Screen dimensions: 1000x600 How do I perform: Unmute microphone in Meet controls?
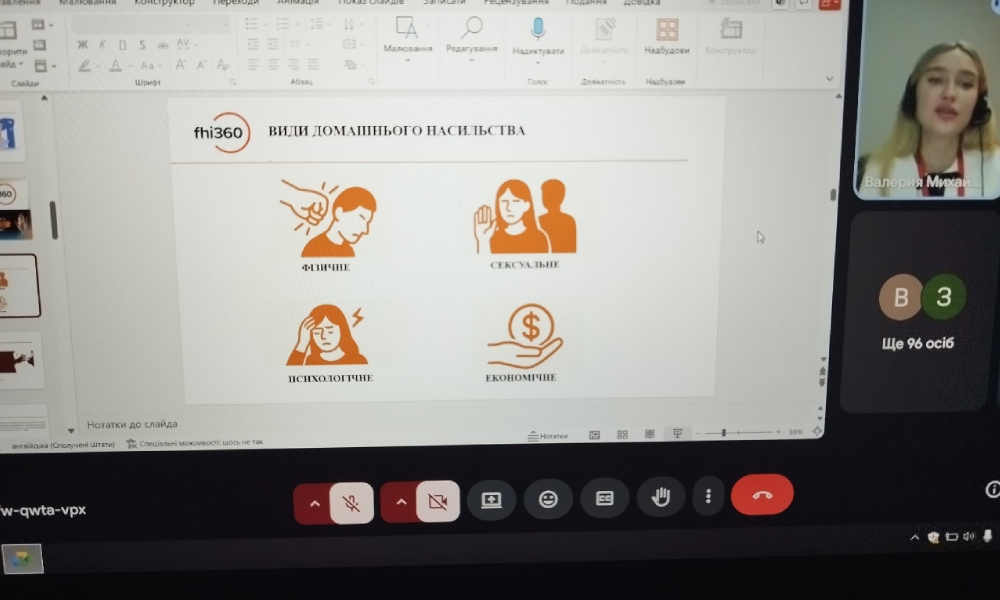351,502
